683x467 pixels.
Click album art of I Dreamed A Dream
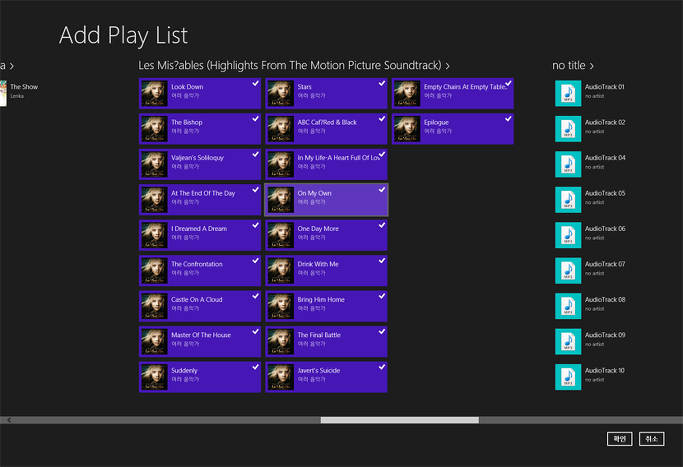click(x=154, y=235)
